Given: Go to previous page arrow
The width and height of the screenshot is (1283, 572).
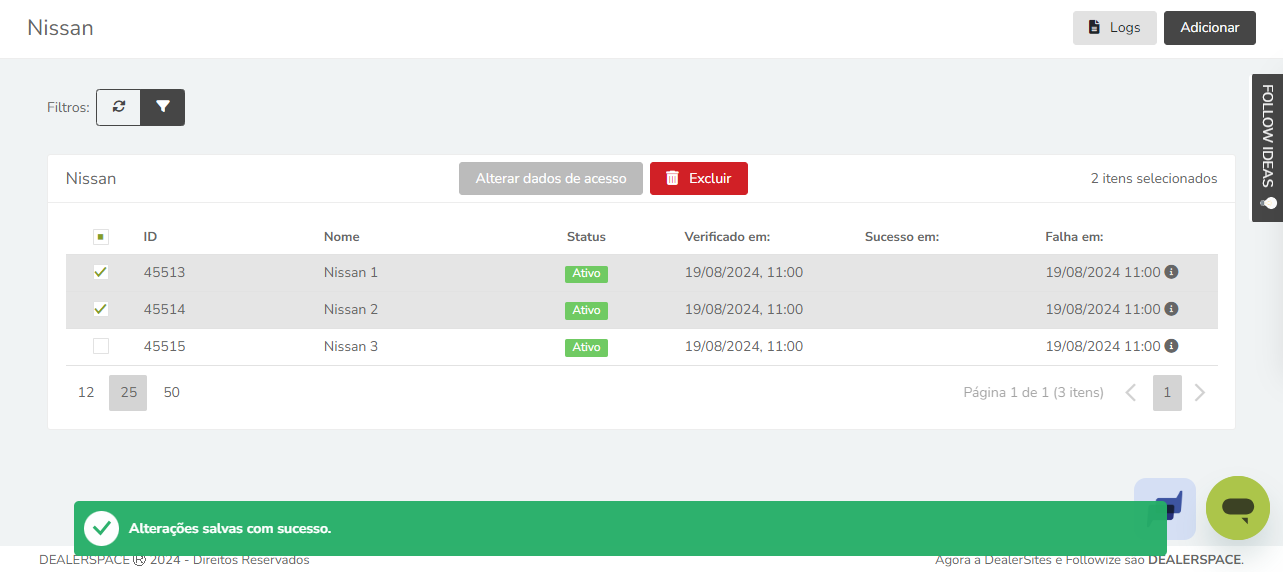Looking at the screenshot, I should tap(1131, 393).
